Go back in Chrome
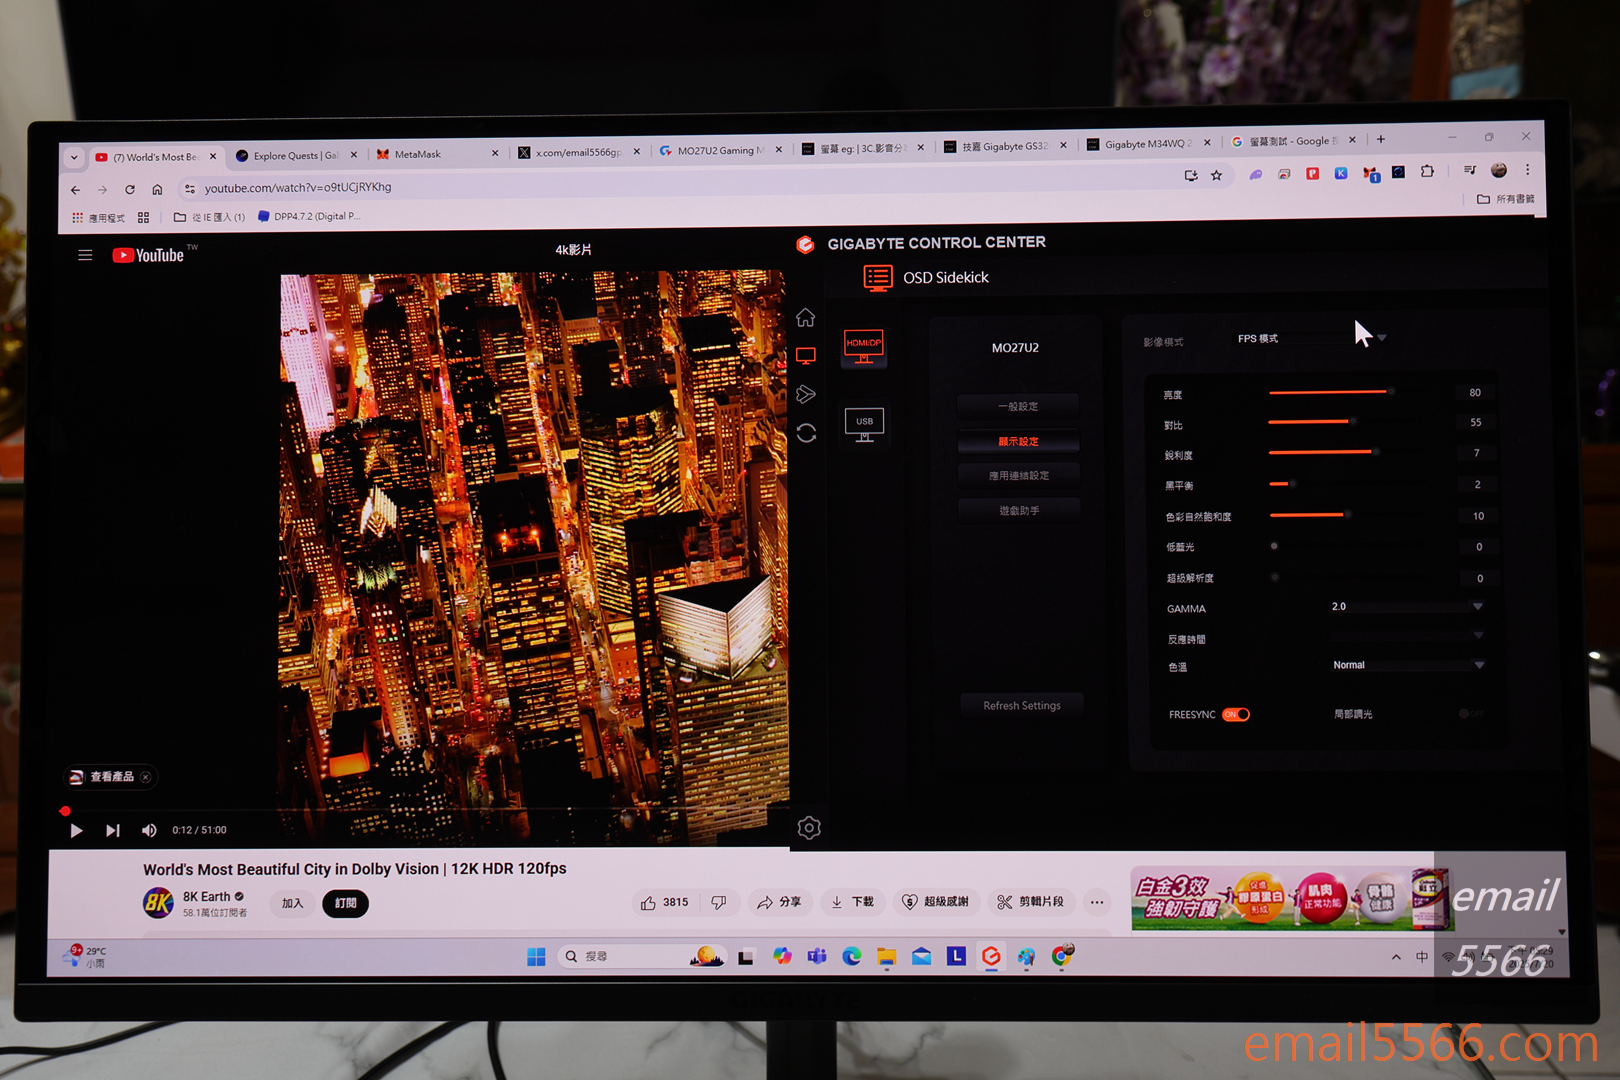 click(75, 190)
